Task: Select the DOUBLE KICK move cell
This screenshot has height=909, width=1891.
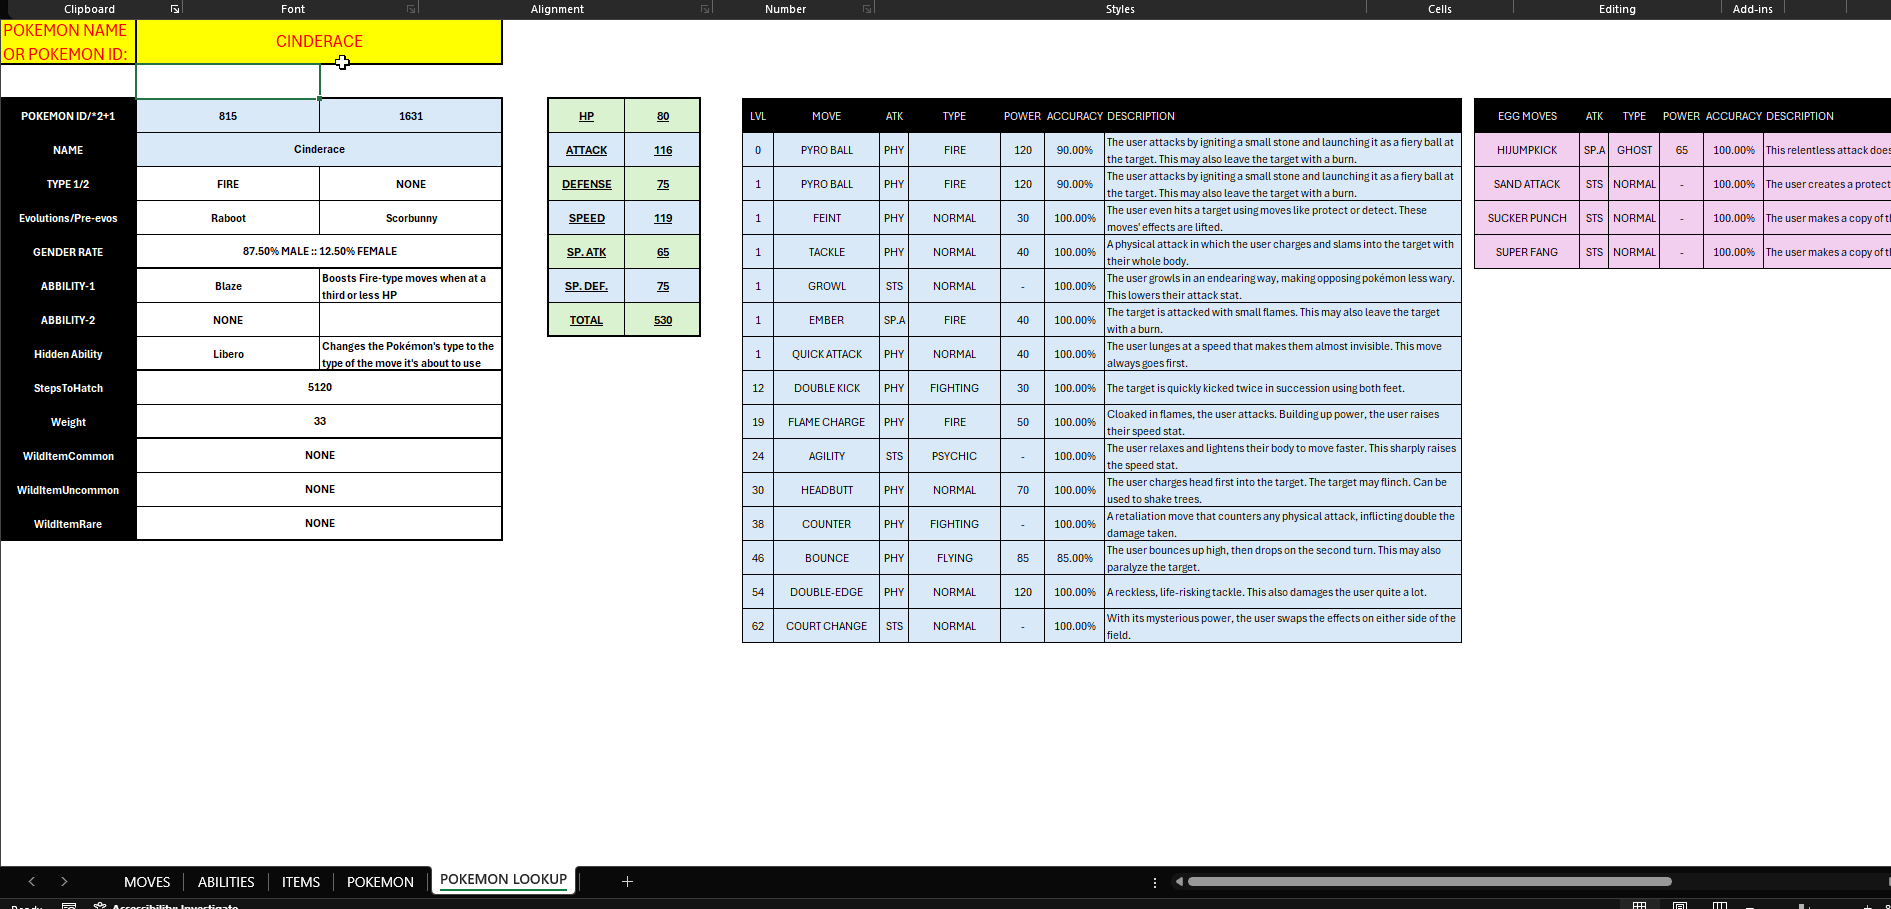Action: click(x=826, y=388)
